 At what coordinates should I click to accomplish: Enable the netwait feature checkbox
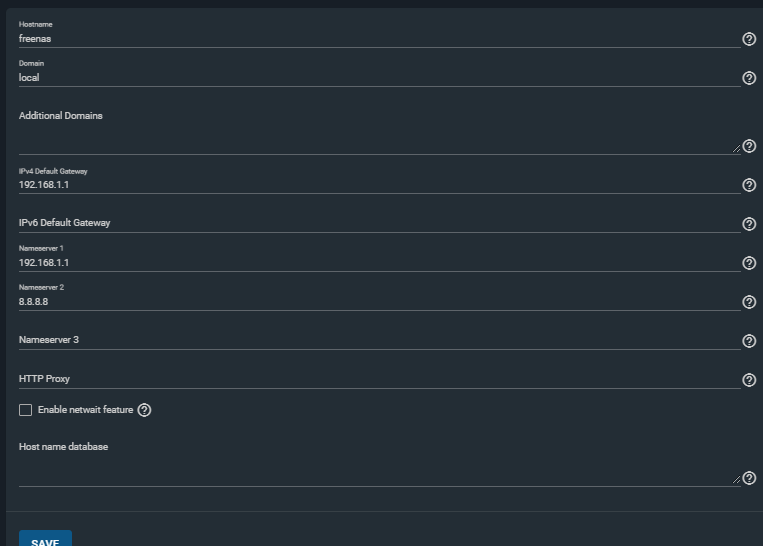point(25,410)
